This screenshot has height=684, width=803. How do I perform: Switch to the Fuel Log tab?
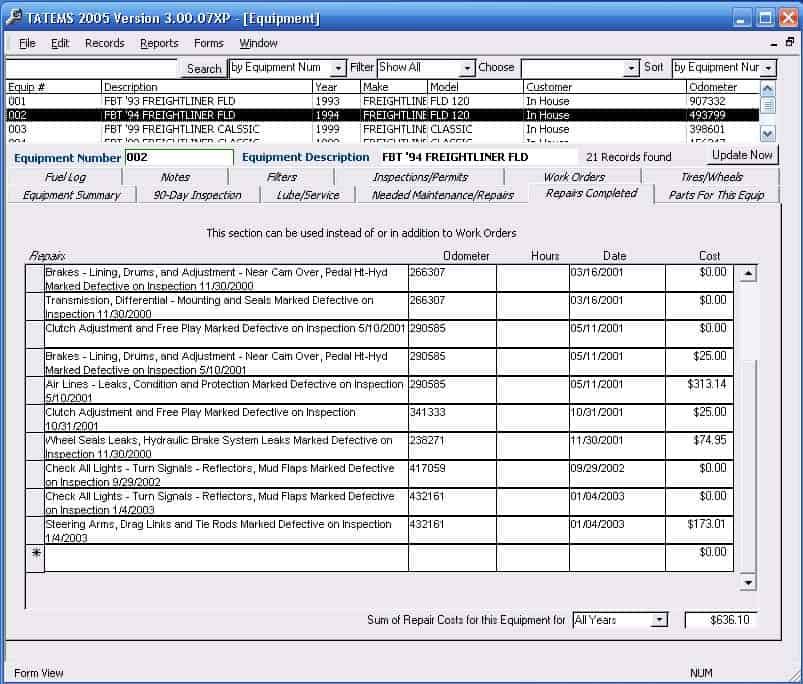click(65, 177)
